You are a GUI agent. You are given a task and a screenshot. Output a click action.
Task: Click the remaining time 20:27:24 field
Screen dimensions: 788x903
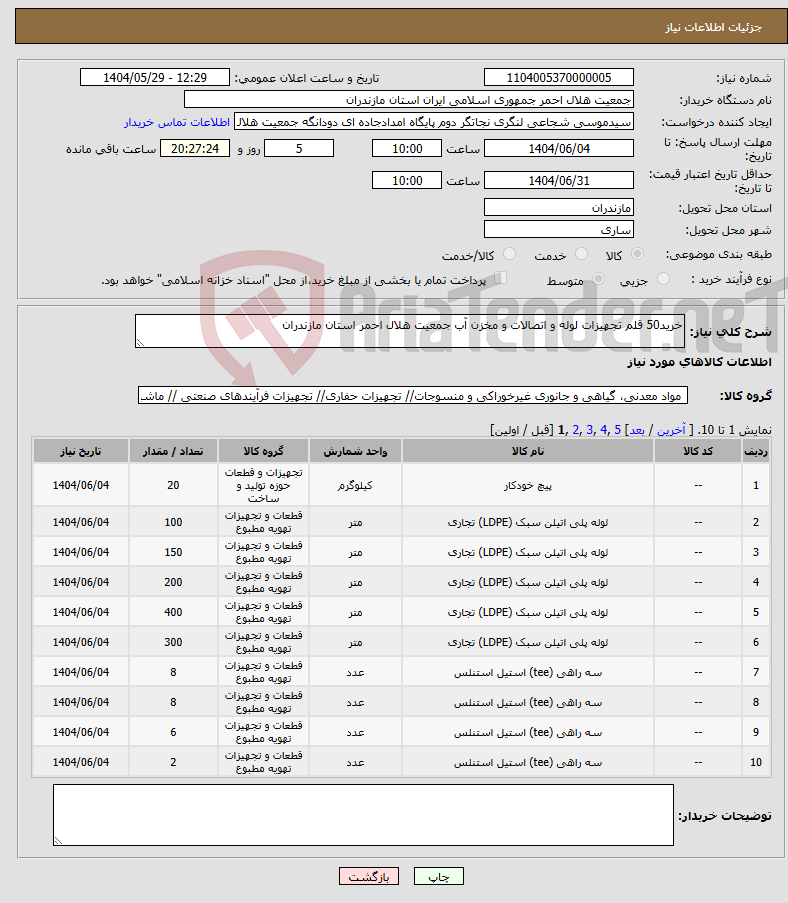coord(195,149)
